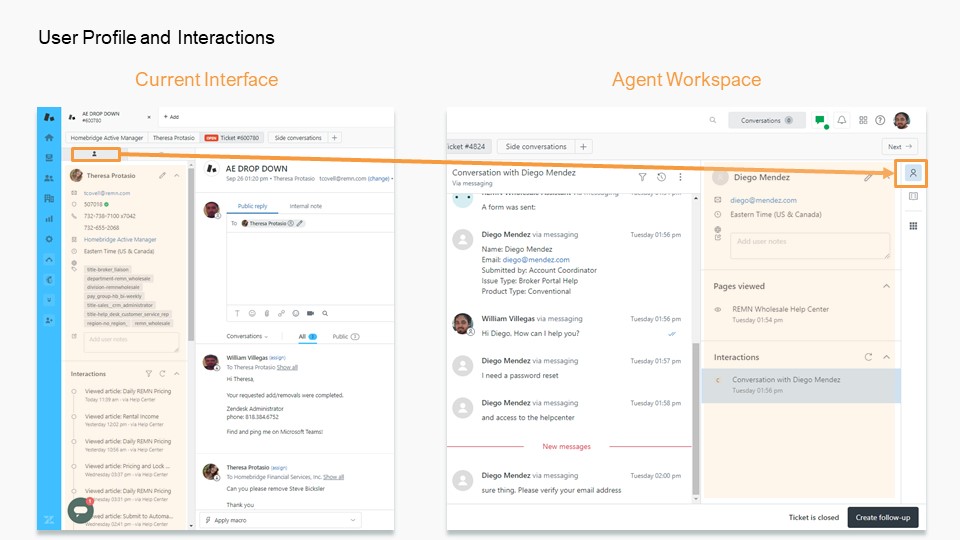Show All conversations filter
Viewport: 960px width, 540px height.
tap(307, 337)
